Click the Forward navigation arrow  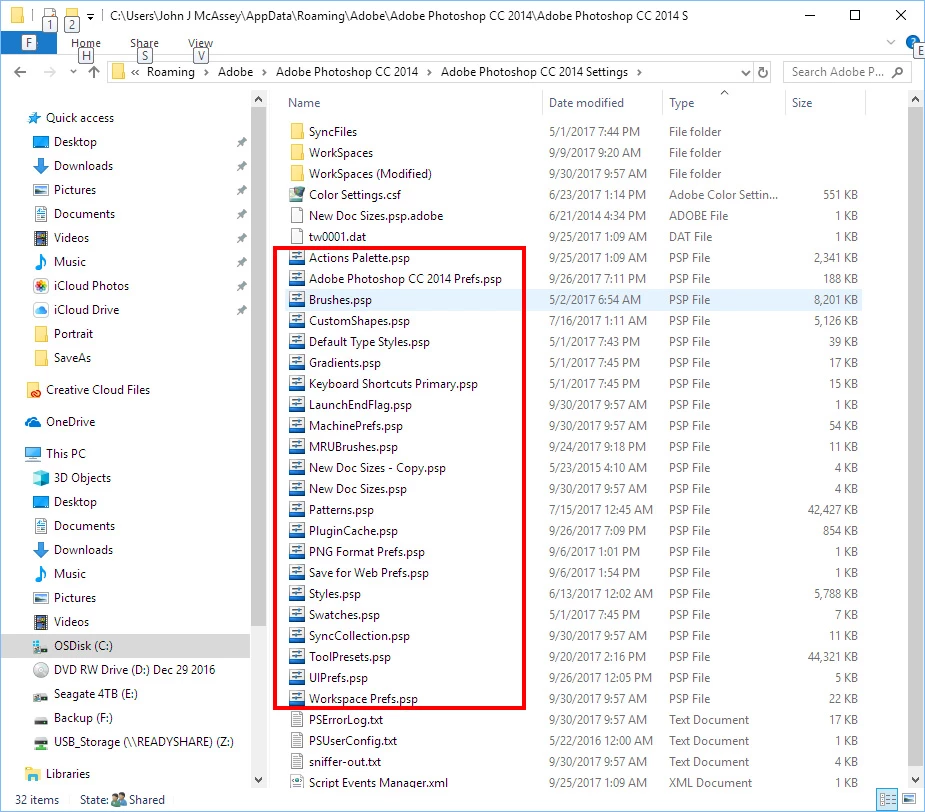tap(50, 72)
